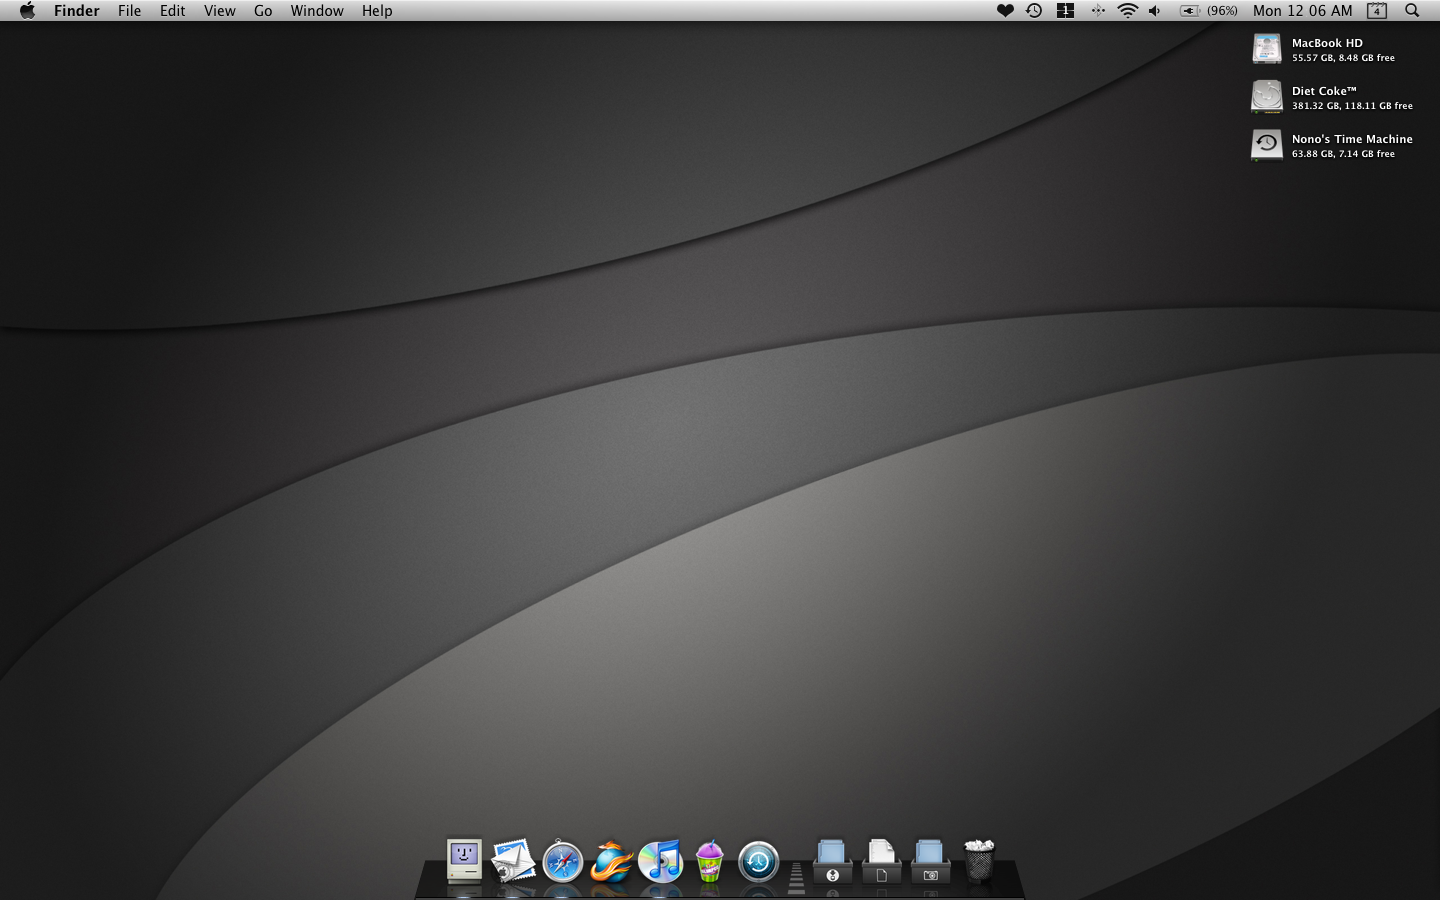1440x900 pixels.
Task: Click the Nono's Time Machine label
Action: click(x=1352, y=139)
